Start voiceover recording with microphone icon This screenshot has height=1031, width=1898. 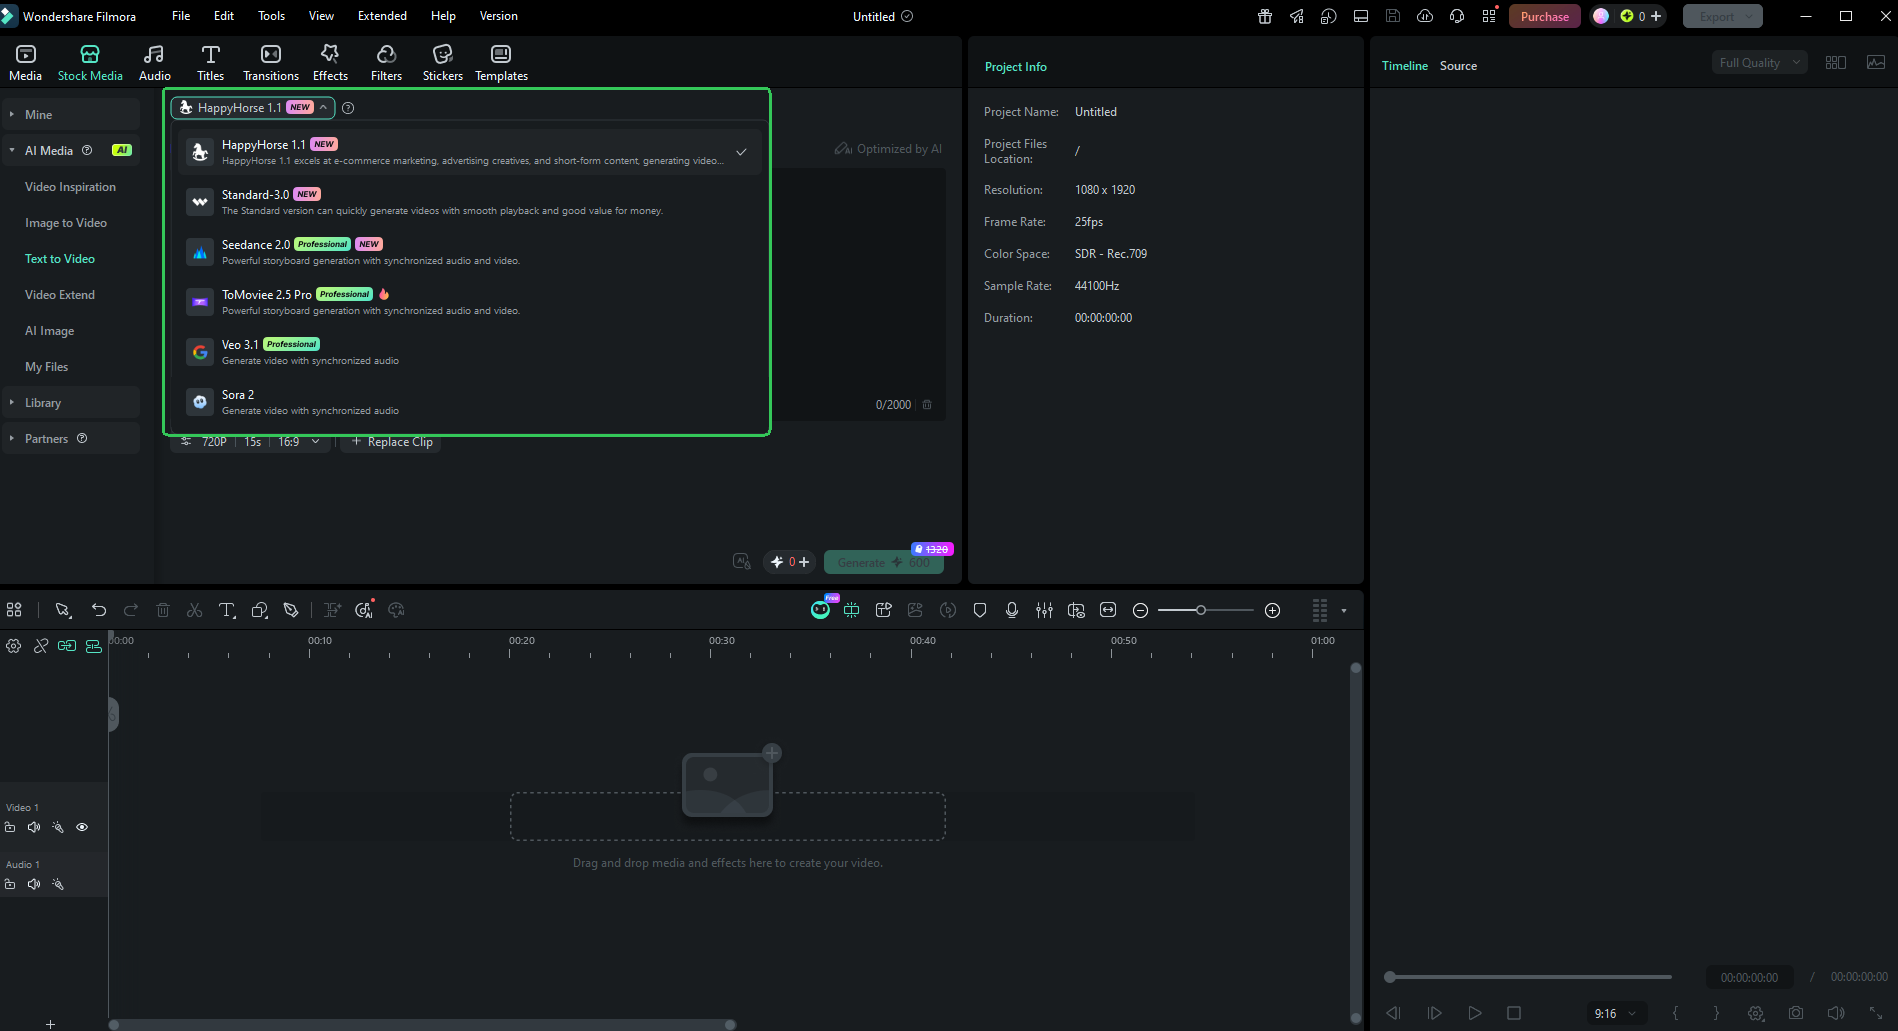[1012, 610]
